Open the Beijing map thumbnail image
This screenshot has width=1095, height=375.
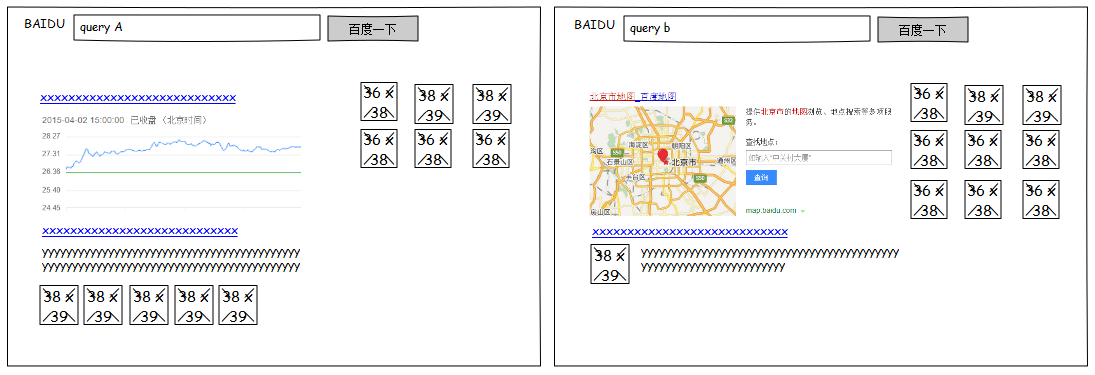click(x=663, y=161)
